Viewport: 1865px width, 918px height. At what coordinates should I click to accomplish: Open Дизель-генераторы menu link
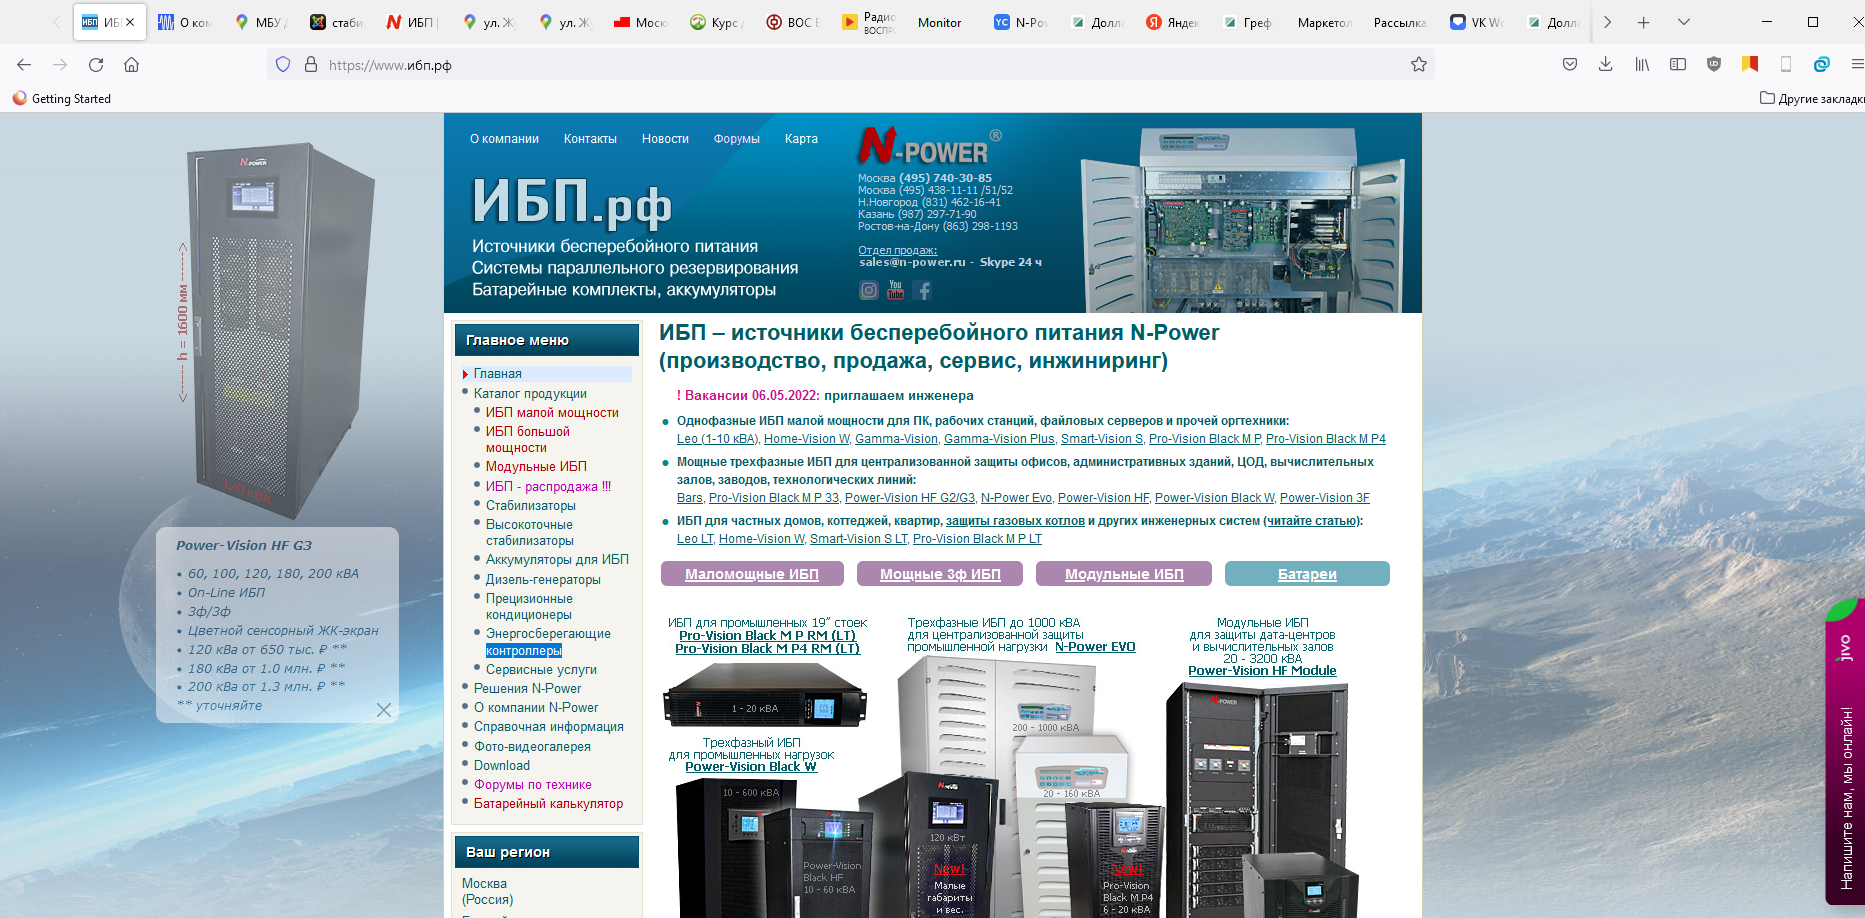(543, 580)
